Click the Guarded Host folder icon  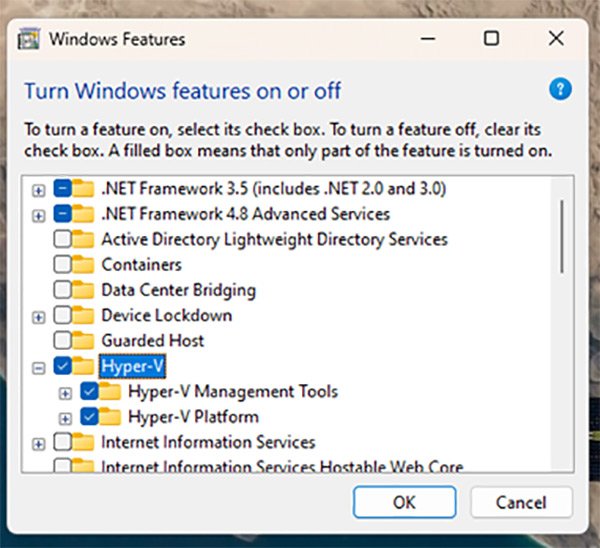pos(84,340)
